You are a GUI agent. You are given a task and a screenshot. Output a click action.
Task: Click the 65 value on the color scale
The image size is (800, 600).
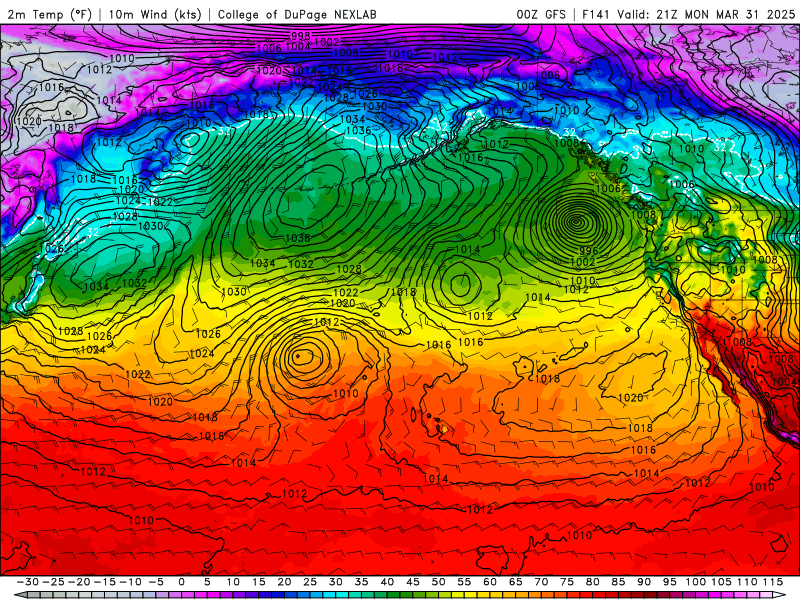[515, 582]
